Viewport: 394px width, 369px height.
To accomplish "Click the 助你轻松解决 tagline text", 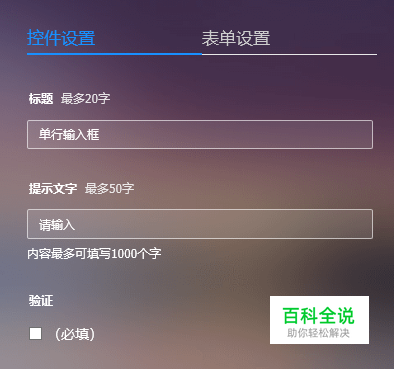I will [x=318, y=333].
